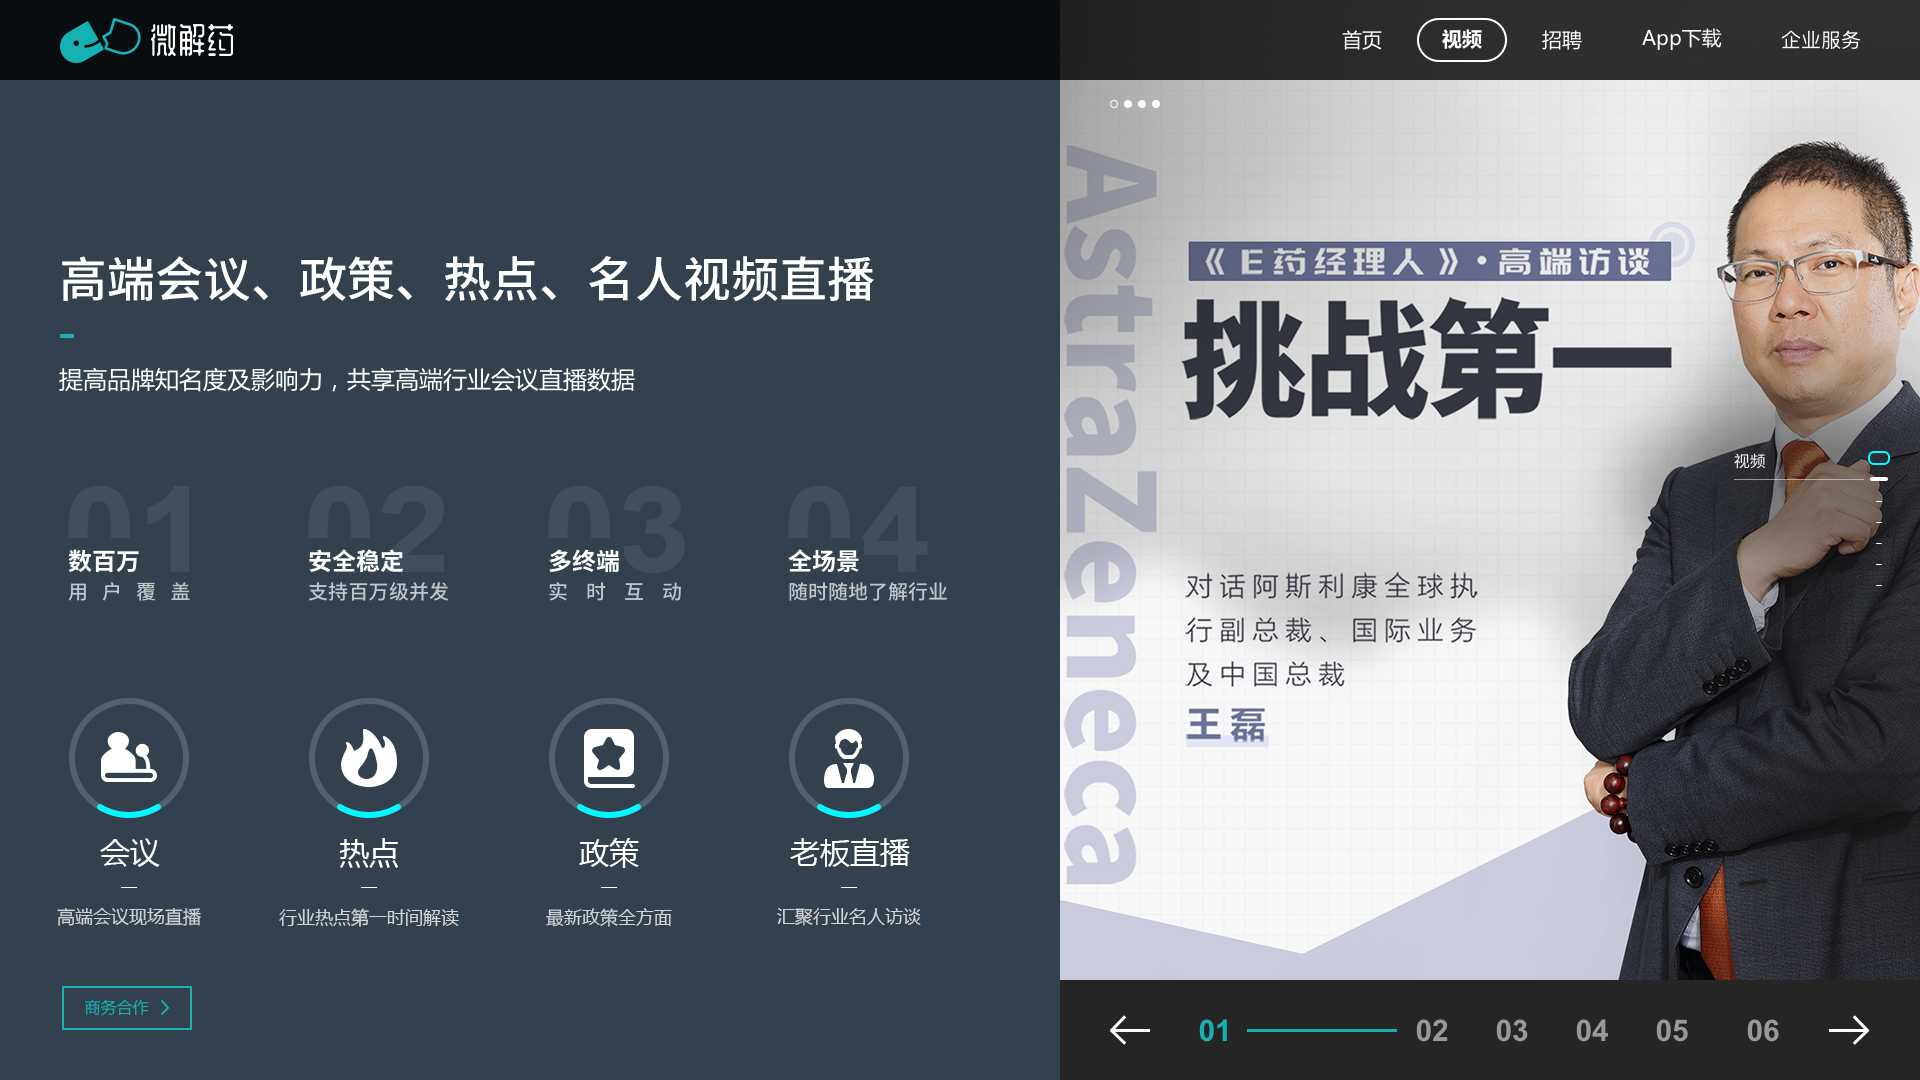
Task: Click the 政策 star book icon
Action: tap(609, 757)
